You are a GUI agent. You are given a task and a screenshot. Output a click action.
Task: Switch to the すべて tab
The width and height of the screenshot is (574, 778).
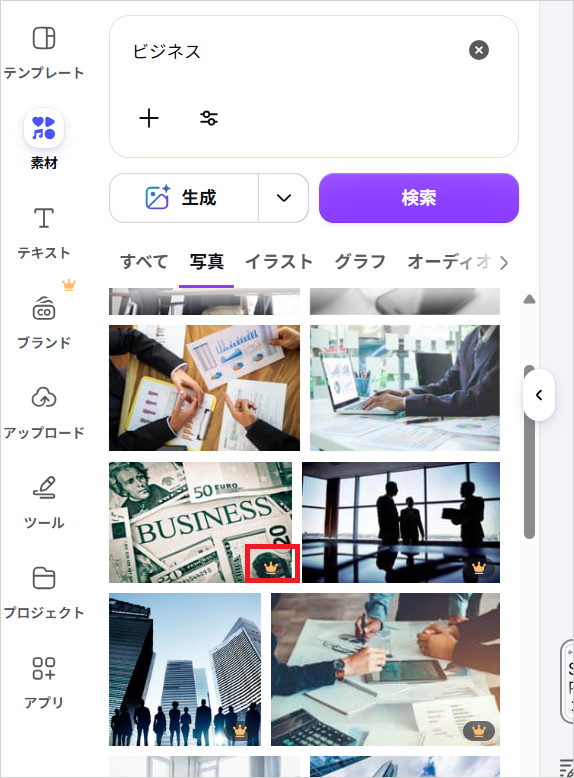144,261
